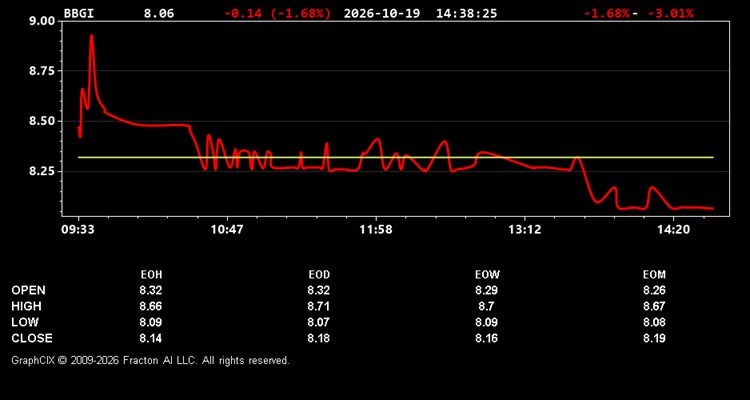Click the GraphCIX copyright notice
The width and height of the screenshot is (750, 400).
(150, 360)
